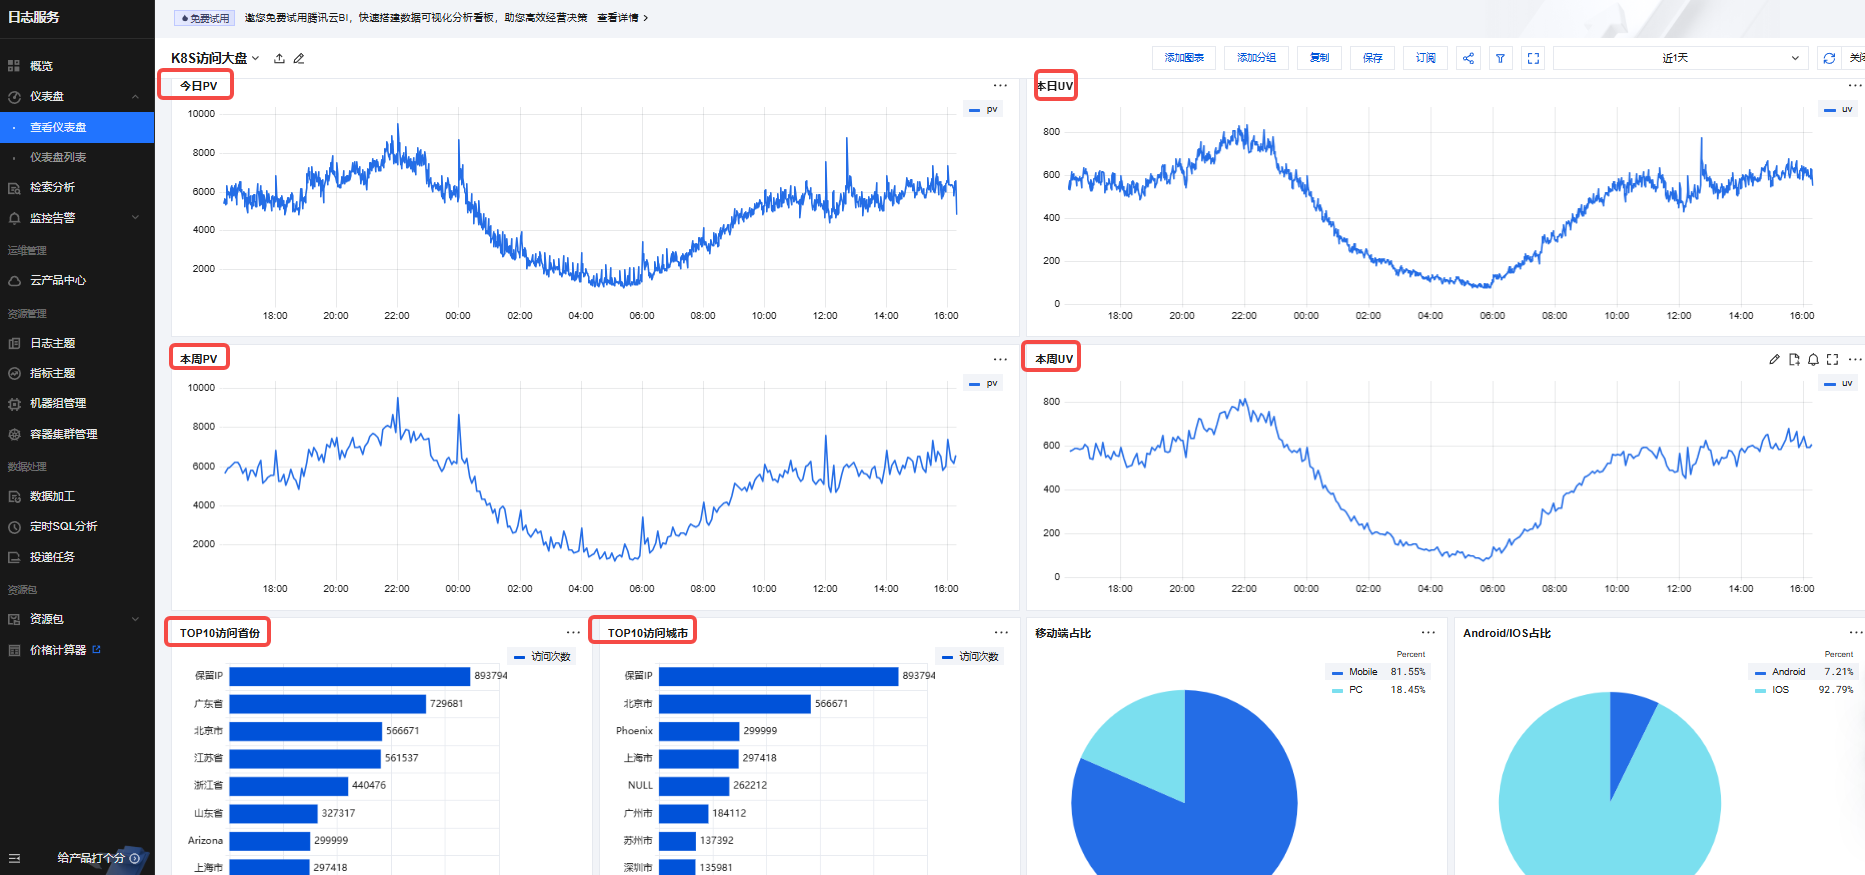Toggle 访问次数 legend on TOP10访问城市 chart

pyautogui.click(x=970, y=656)
